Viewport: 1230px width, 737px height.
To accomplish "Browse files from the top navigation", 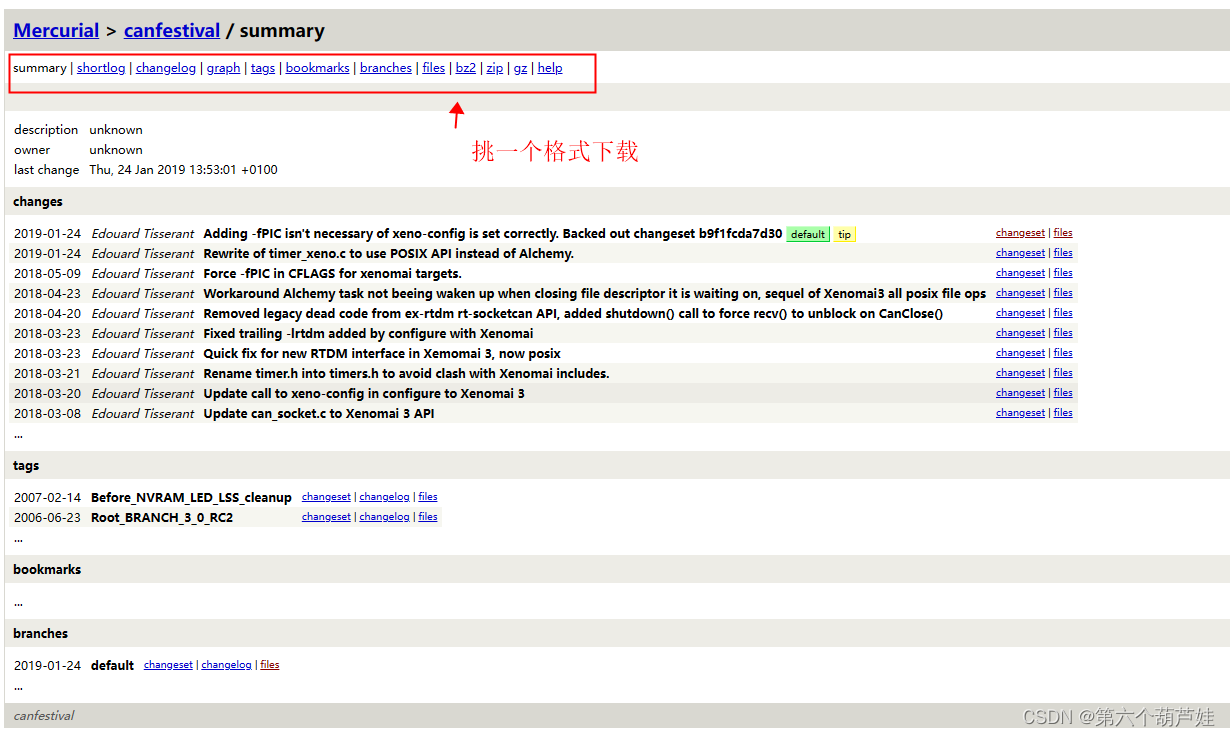I will (434, 68).
